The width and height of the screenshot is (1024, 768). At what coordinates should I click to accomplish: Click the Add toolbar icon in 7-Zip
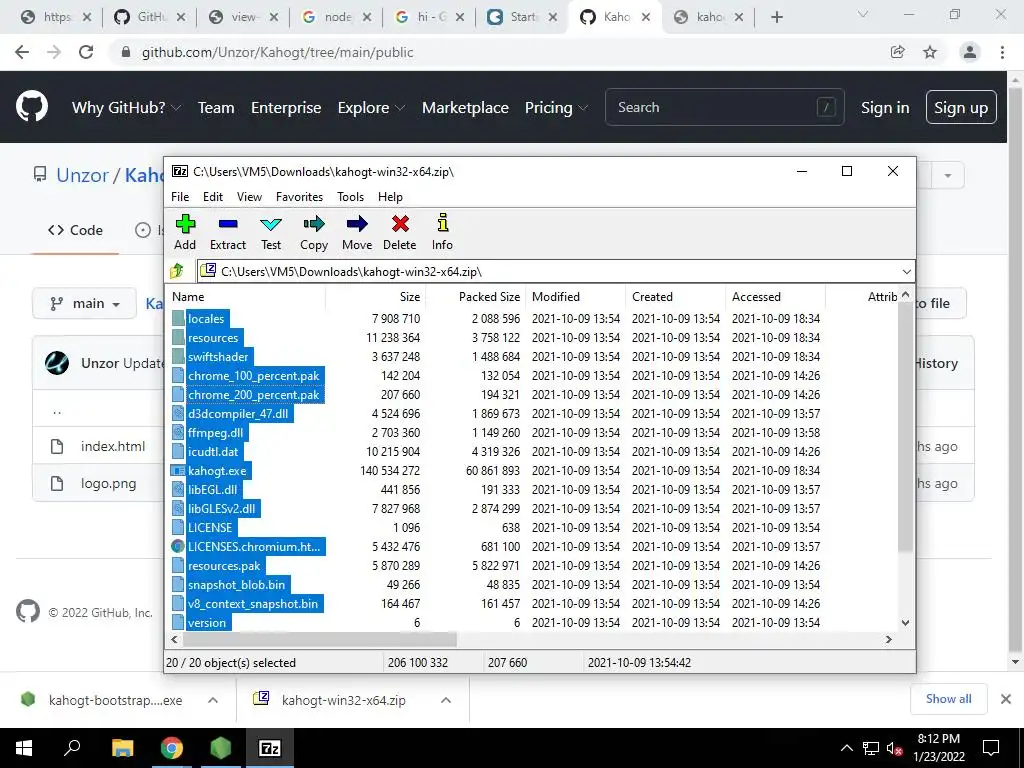185,224
